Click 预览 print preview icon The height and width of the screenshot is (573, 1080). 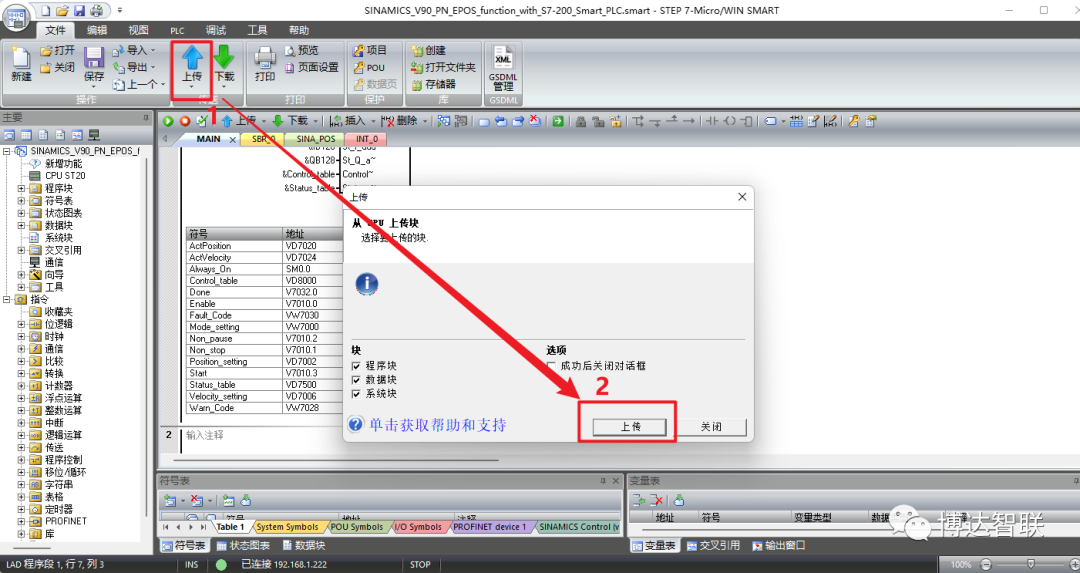point(290,50)
